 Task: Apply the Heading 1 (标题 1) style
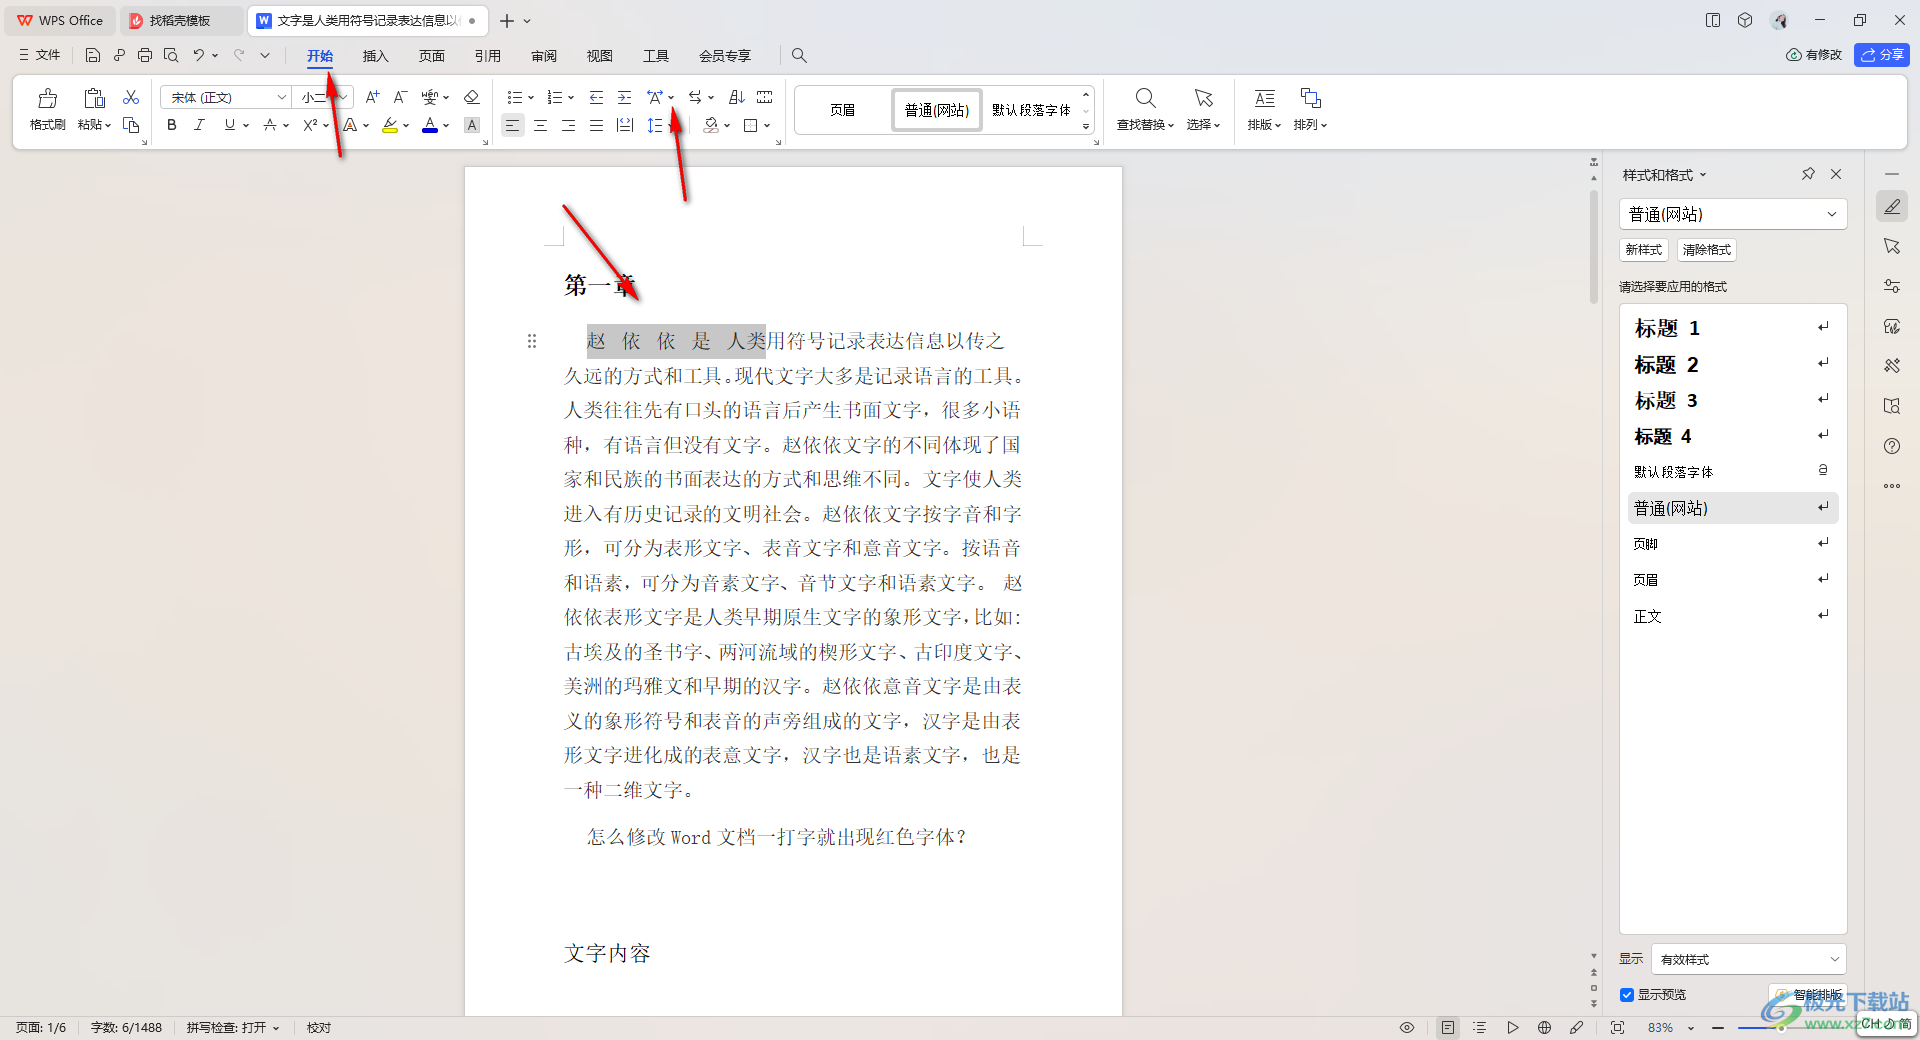coord(1732,328)
